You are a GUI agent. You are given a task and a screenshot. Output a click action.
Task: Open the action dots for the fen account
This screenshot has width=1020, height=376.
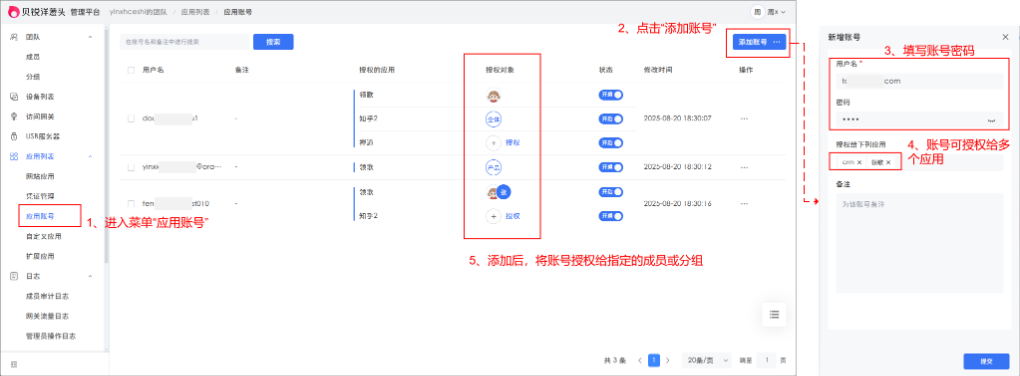coord(744,204)
